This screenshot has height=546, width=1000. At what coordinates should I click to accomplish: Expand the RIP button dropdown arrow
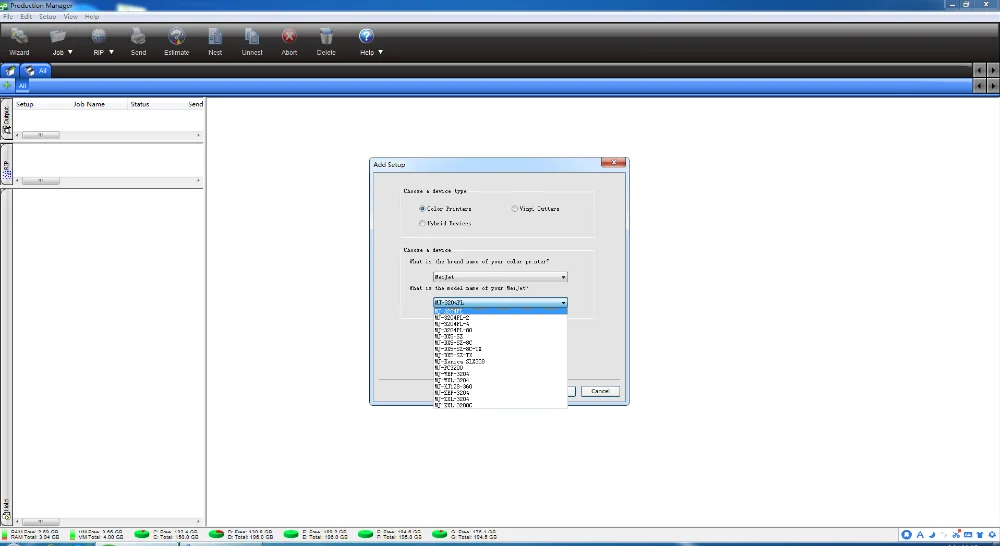click(111, 52)
